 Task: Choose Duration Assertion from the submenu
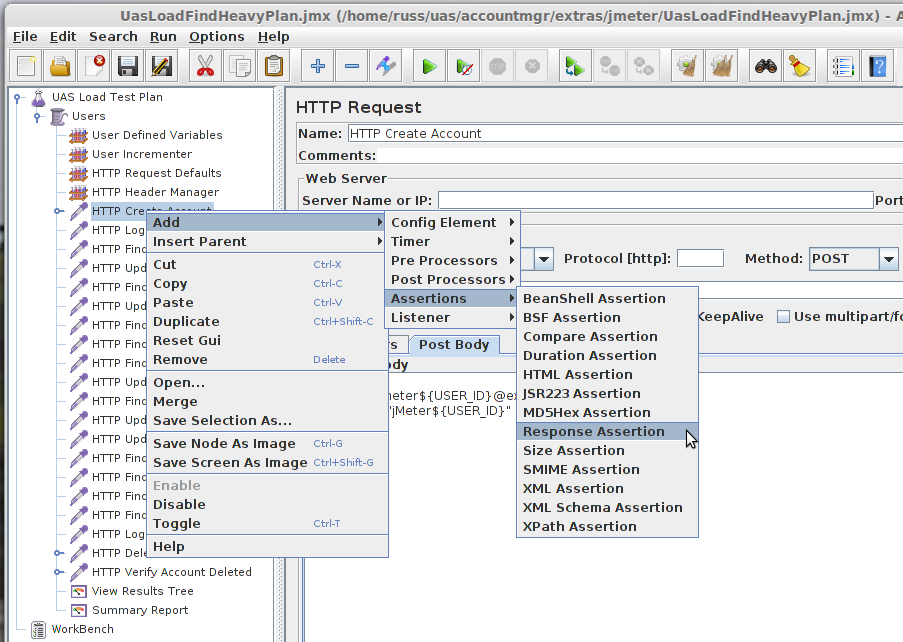click(608, 356)
